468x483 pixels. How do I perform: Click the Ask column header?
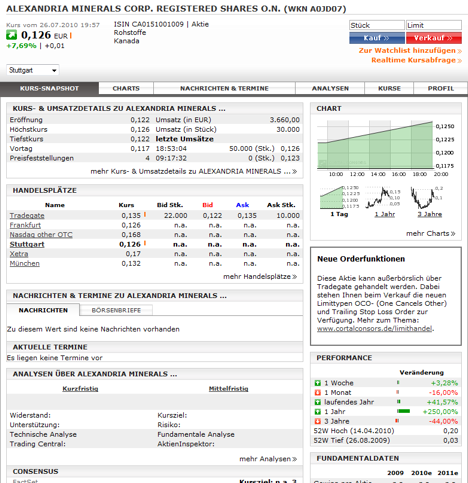242,205
